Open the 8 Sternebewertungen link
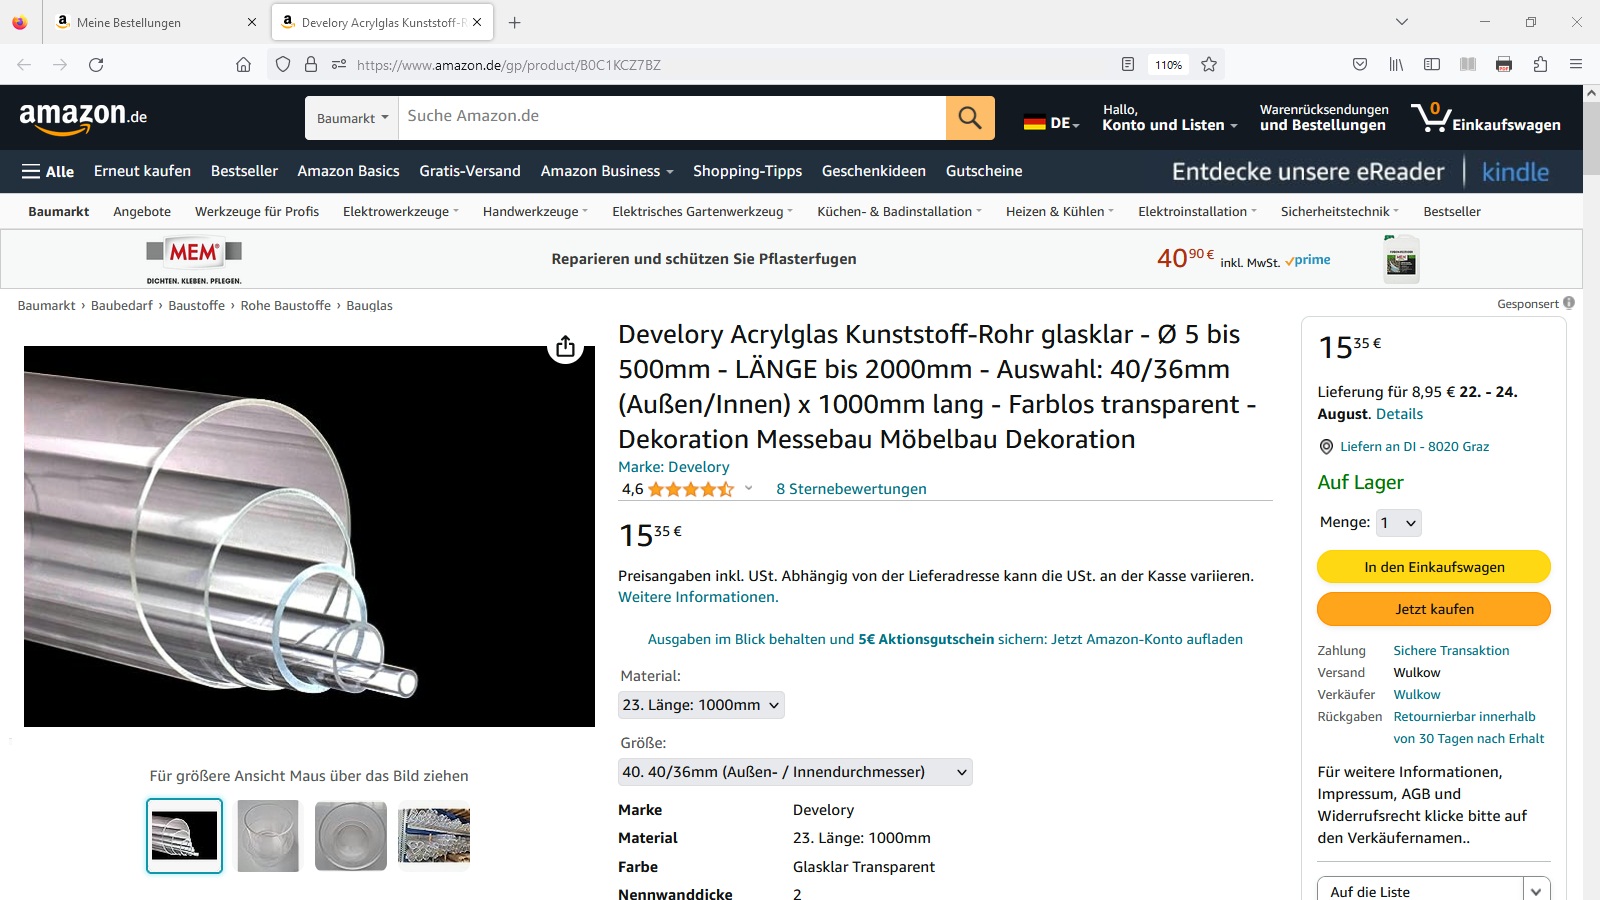The width and height of the screenshot is (1600, 900). (x=851, y=489)
